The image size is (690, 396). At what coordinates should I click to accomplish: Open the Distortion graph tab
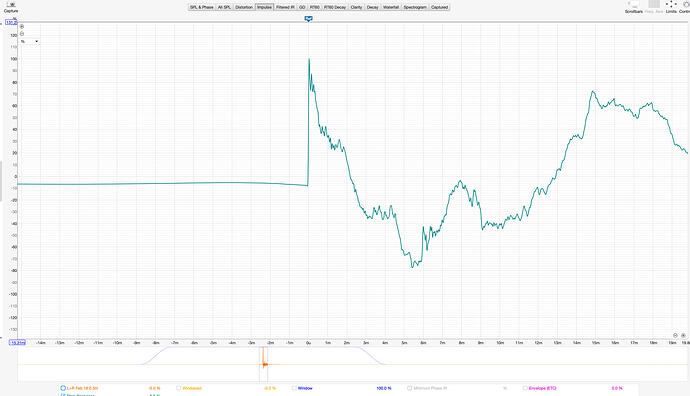(x=244, y=7)
